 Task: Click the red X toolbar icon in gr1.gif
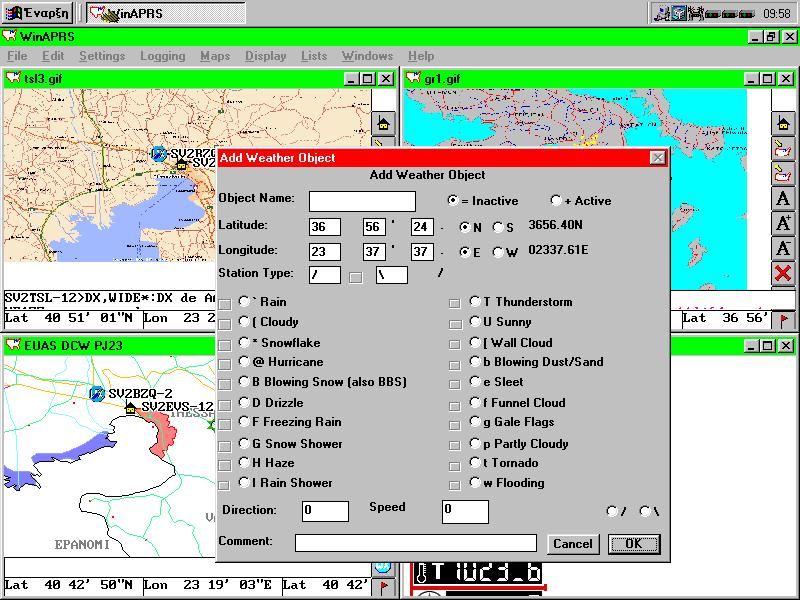click(x=783, y=273)
